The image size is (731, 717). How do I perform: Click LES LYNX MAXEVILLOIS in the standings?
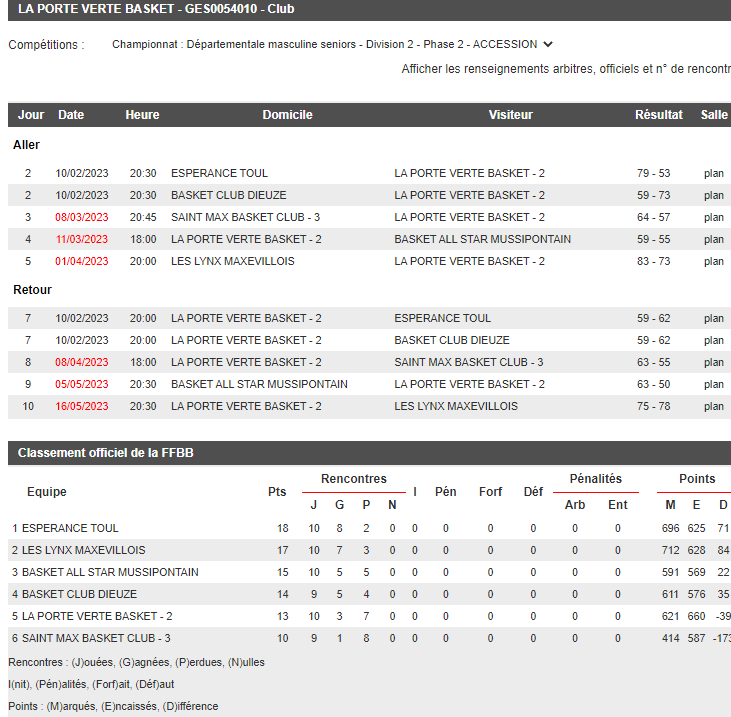[83, 550]
